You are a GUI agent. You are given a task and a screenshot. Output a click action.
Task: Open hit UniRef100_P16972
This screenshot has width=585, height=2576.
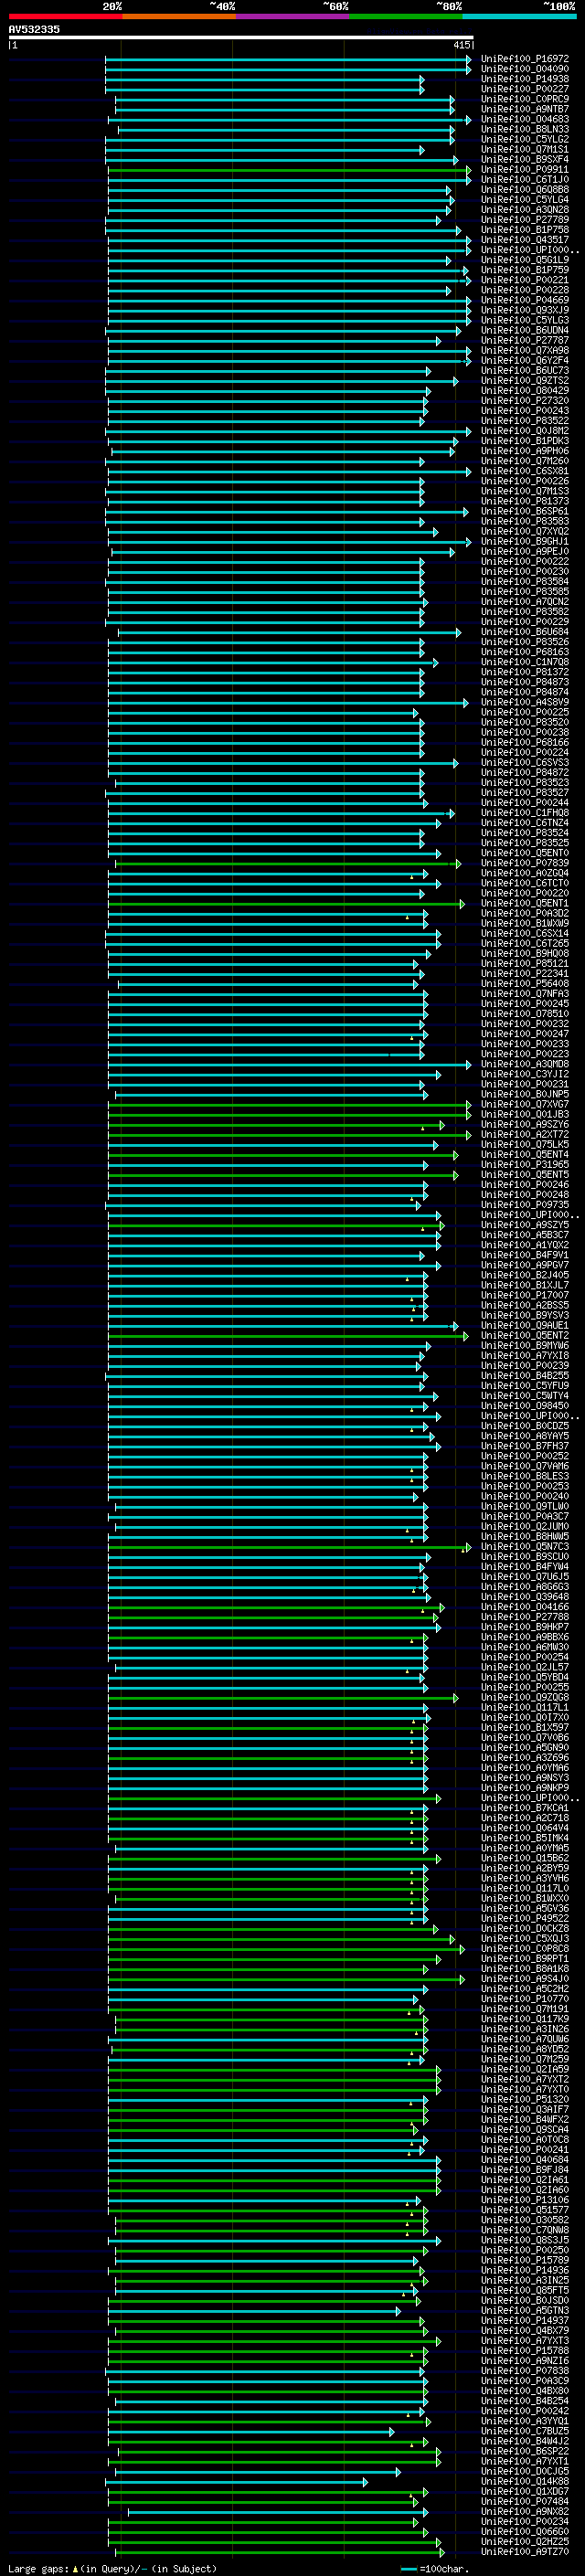pos(525,59)
